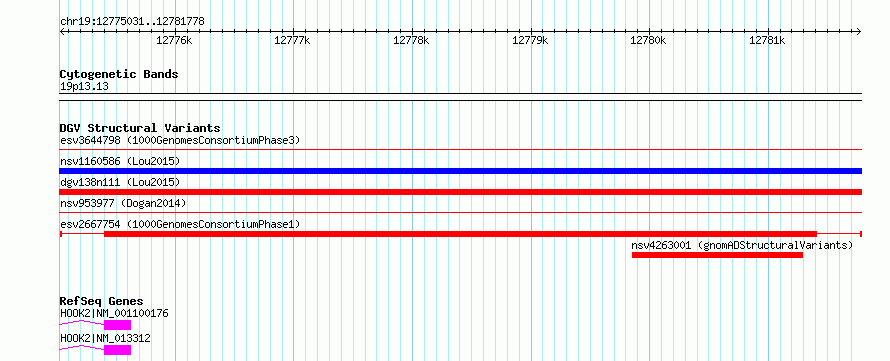Click the 12780k ruler tick label

click(648, 40)
